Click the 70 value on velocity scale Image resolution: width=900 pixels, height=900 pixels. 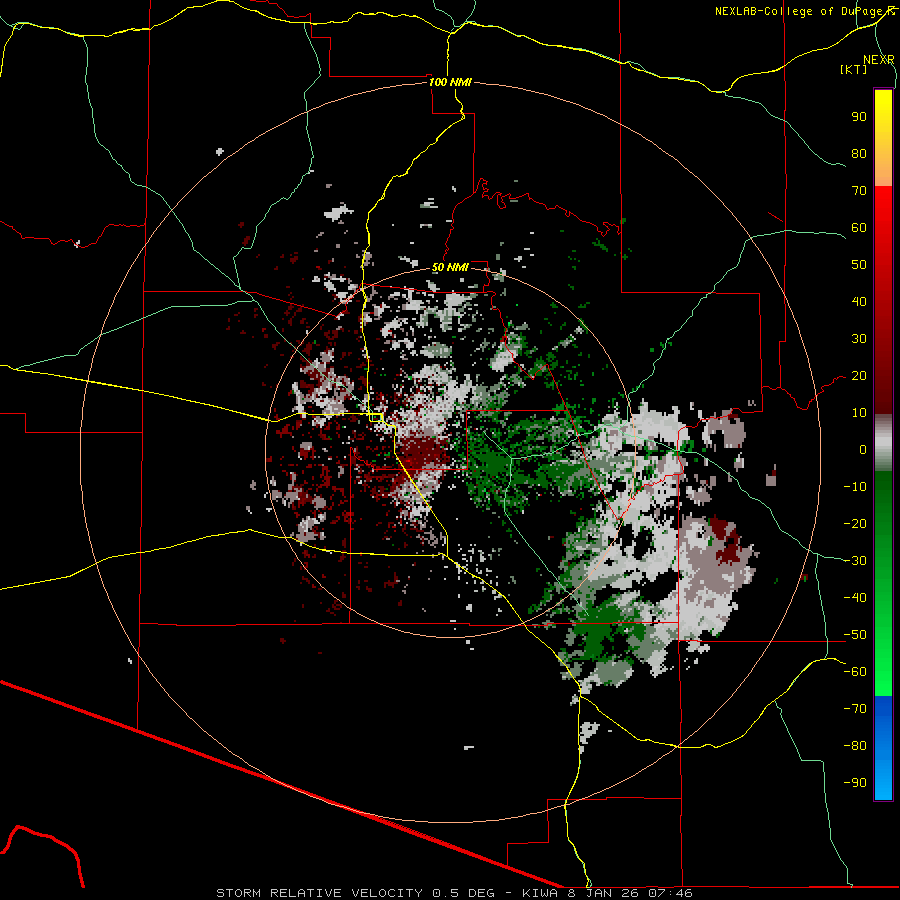[x=859, y=191]
